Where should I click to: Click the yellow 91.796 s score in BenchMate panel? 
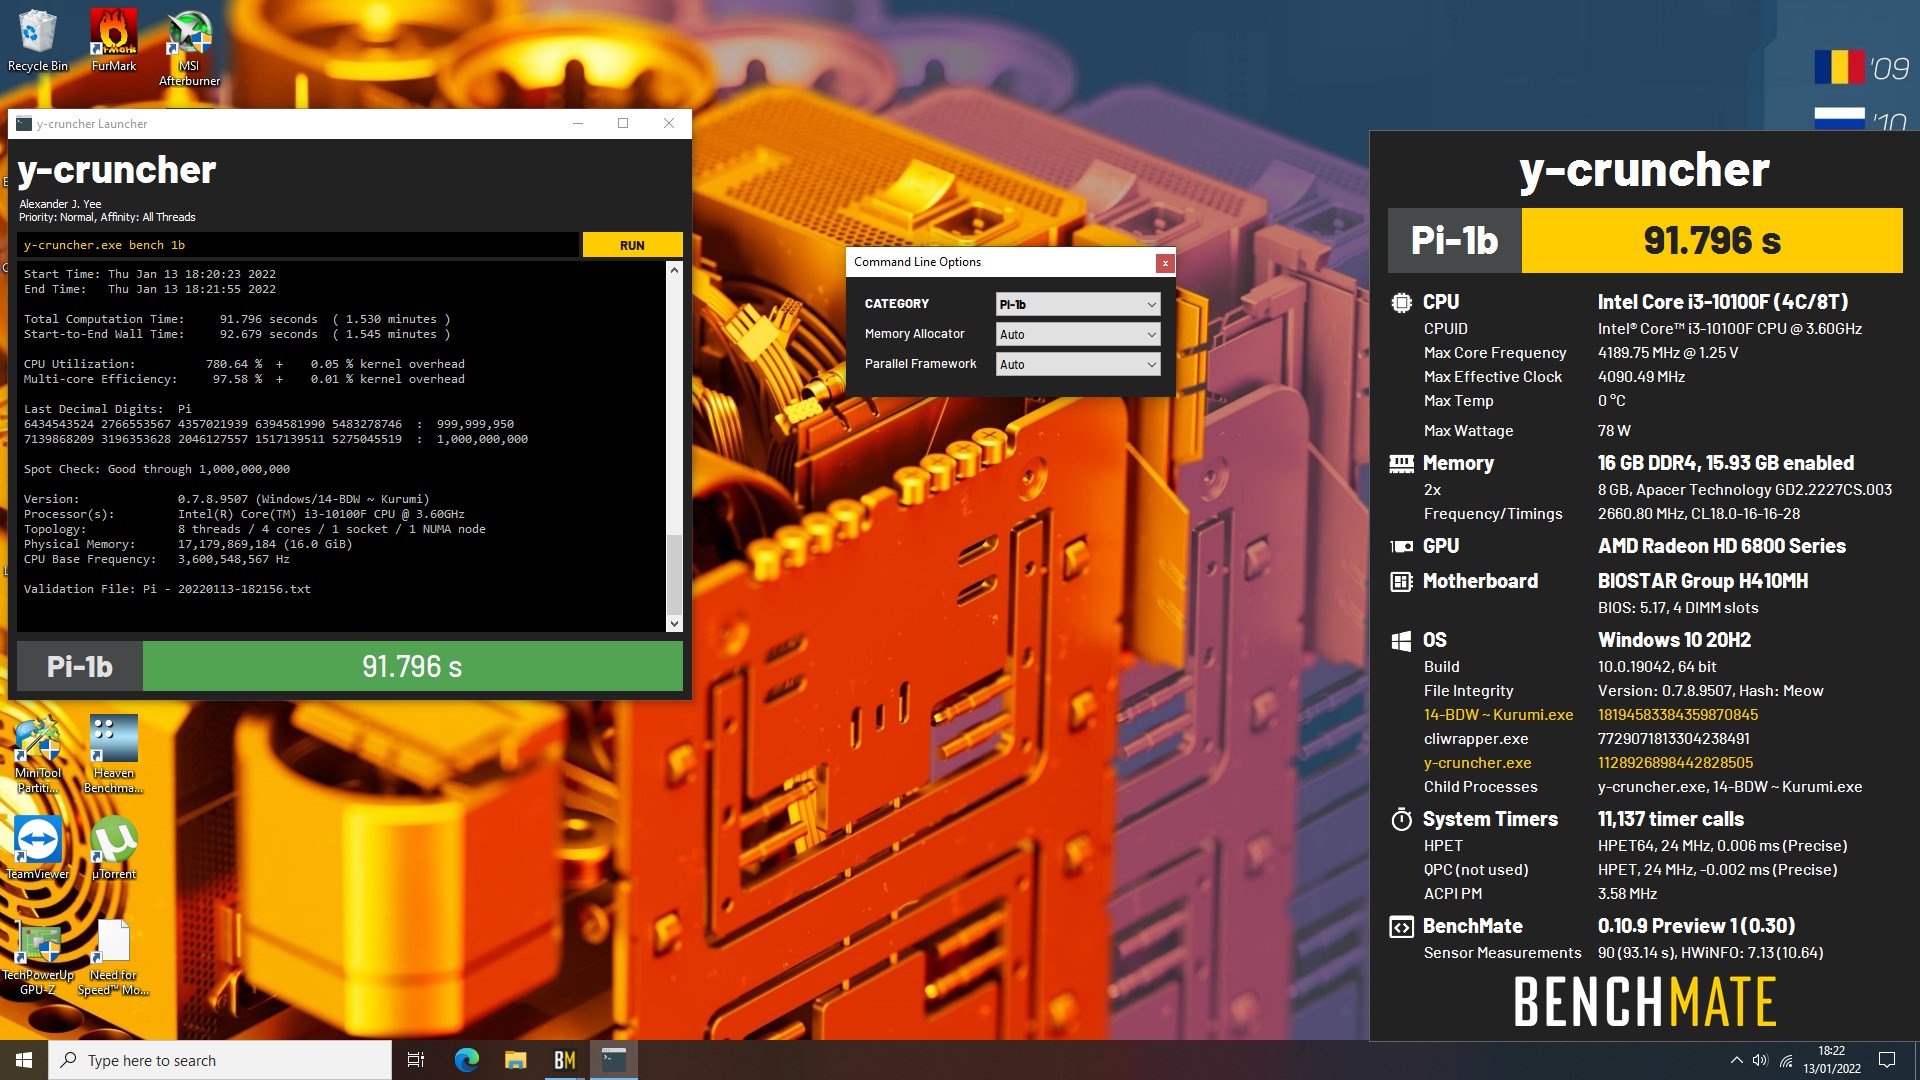click(1712, 240)
